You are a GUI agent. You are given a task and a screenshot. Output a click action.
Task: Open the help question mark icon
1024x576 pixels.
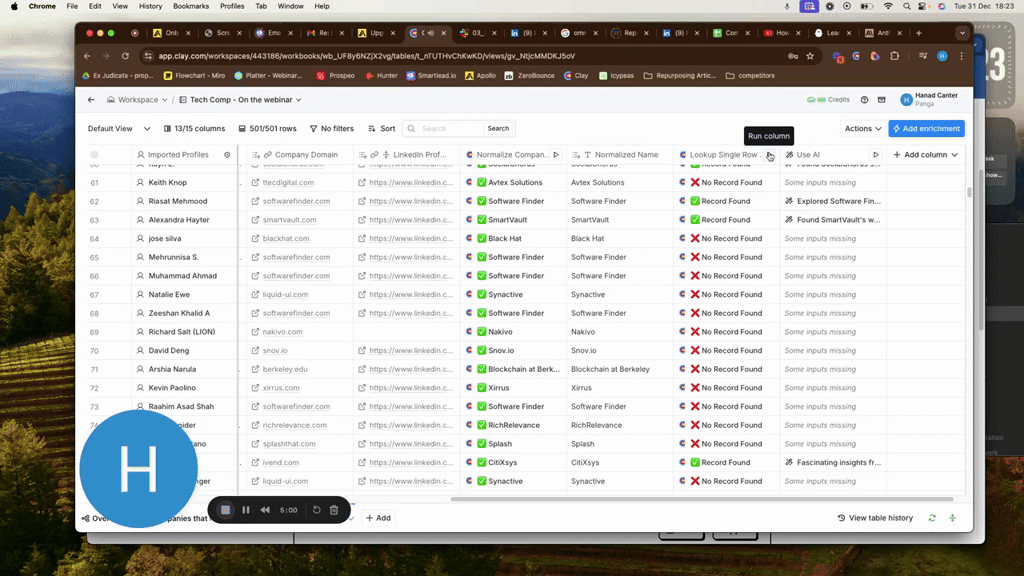[x=864, y=100]
